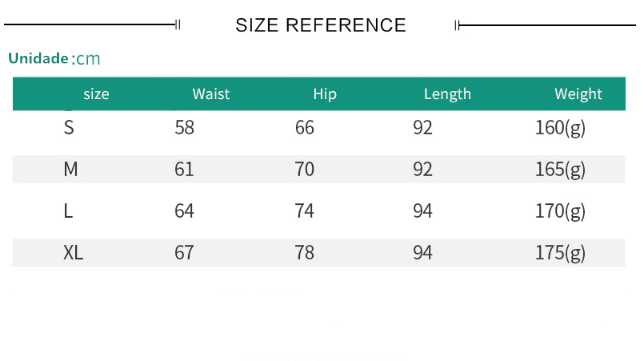The width and height of the screenshot is (643, 361).
Task: Click the weight value 165(g)
Action: (560, 169)
